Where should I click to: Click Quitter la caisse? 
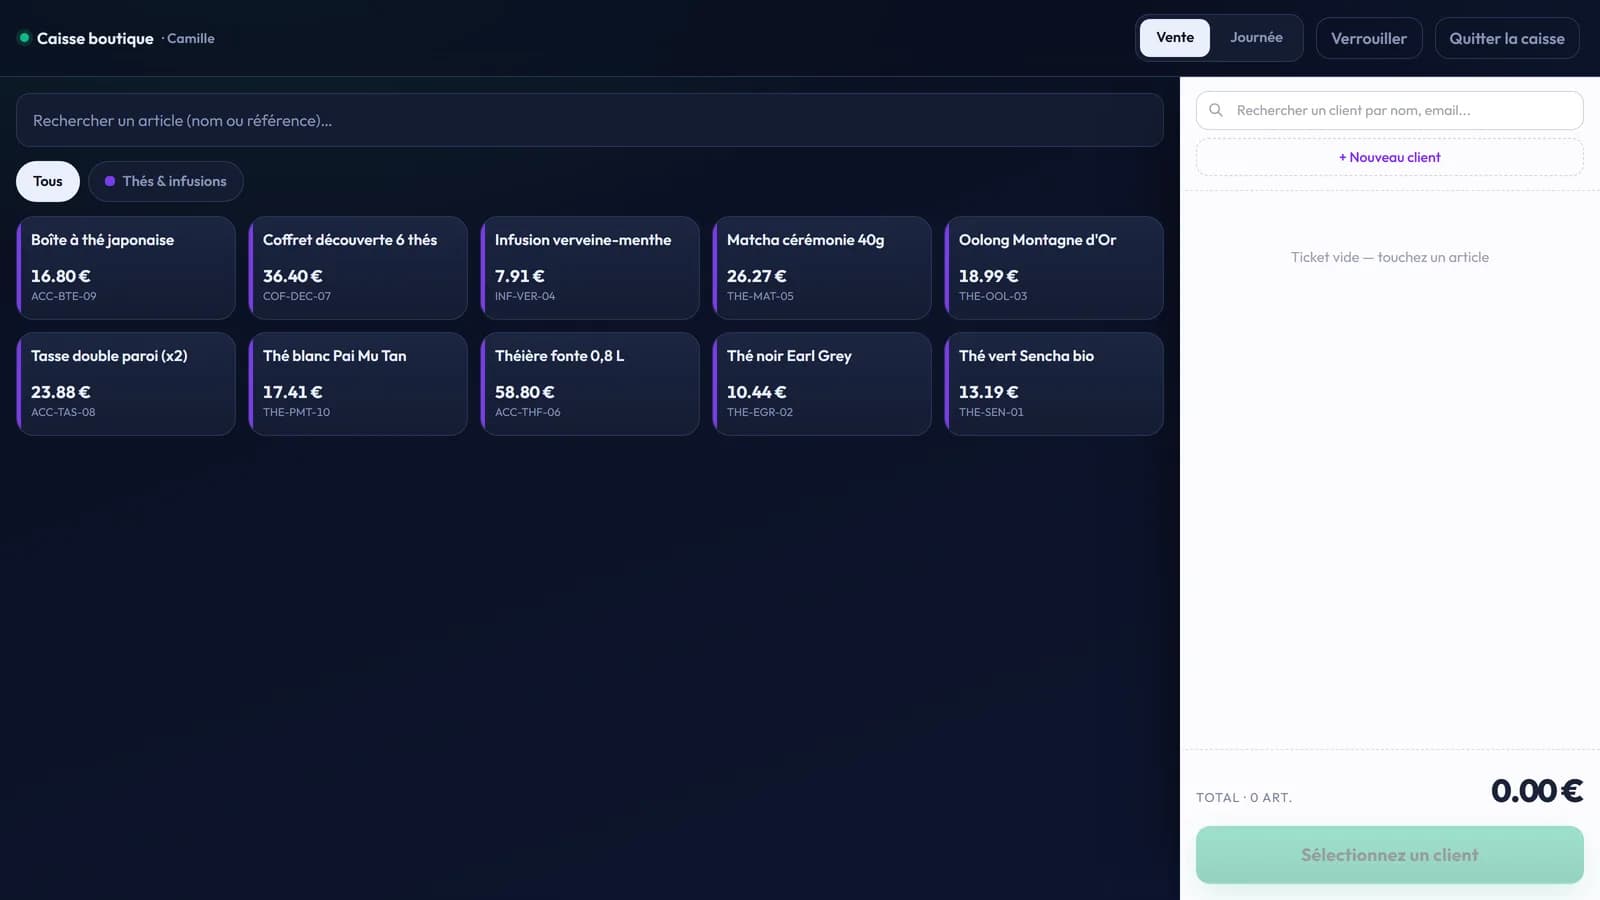pyautogui.click(x=1507, y=38)
